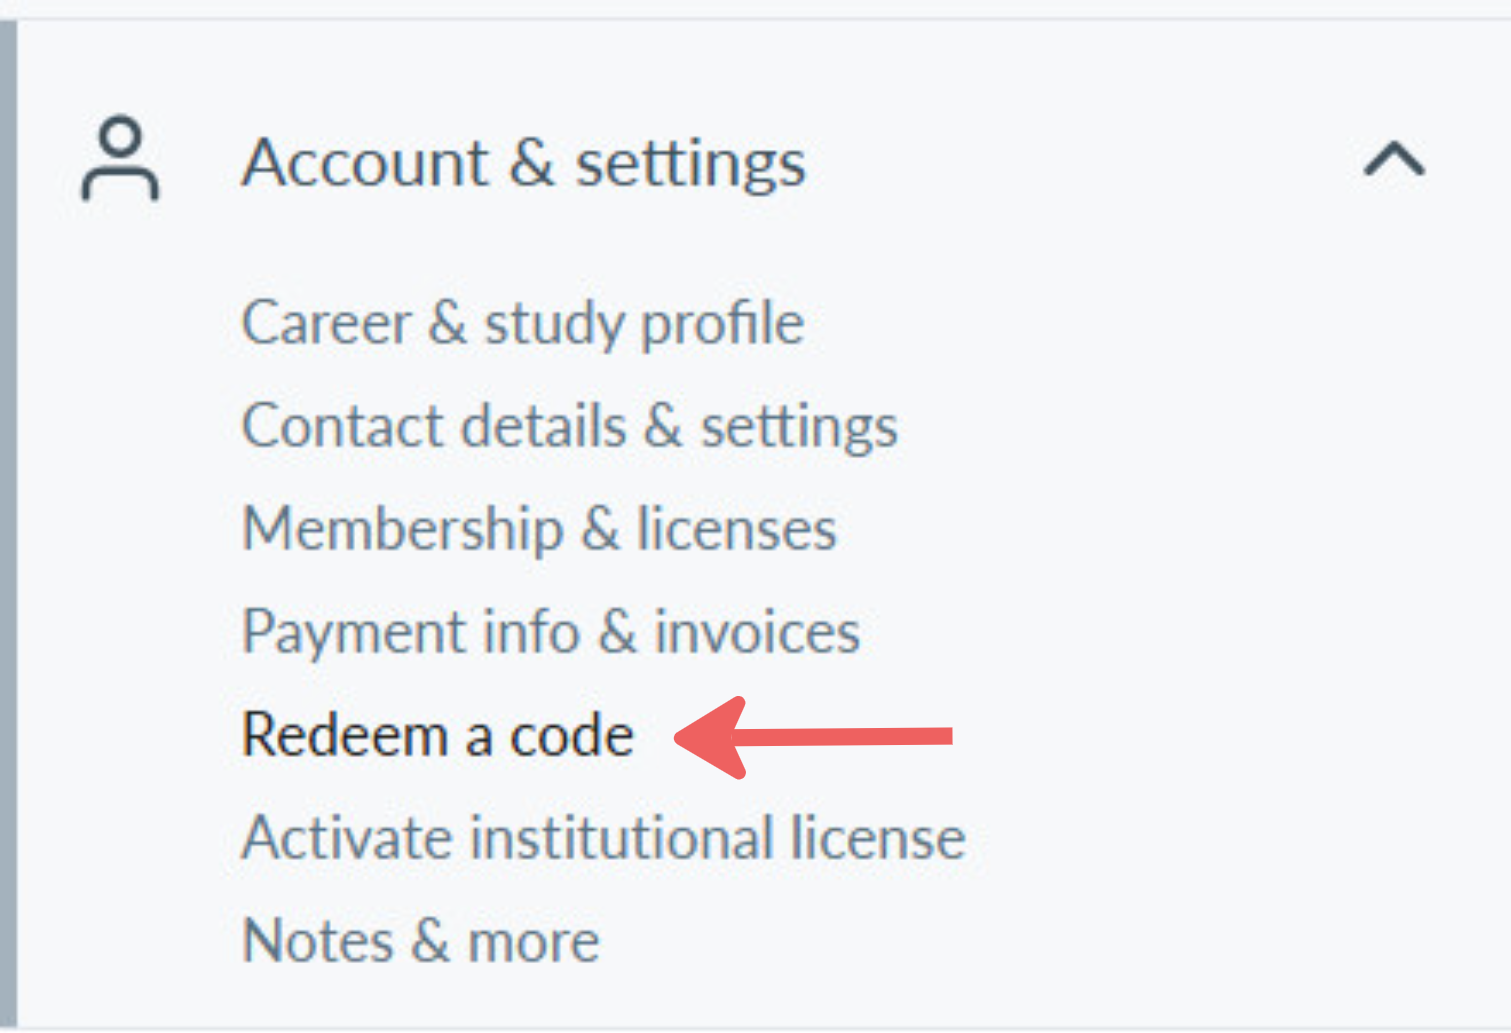The image size is (1511, 1033).
Task: Change settings via Contact details entry
Action: (570, 427)
